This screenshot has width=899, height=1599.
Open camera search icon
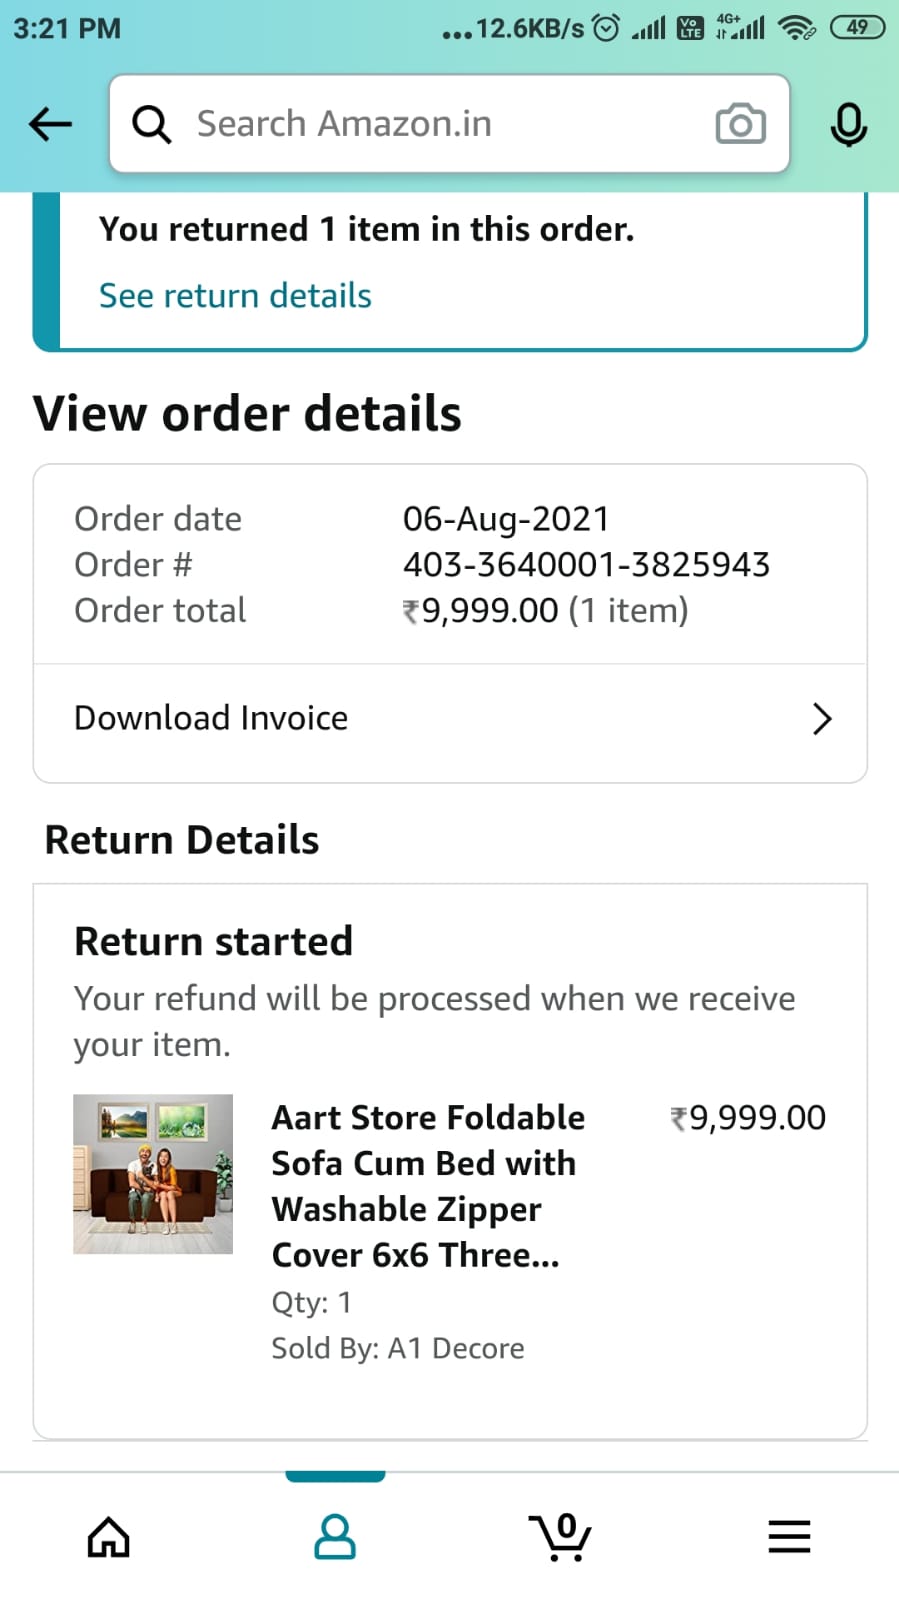740,124
